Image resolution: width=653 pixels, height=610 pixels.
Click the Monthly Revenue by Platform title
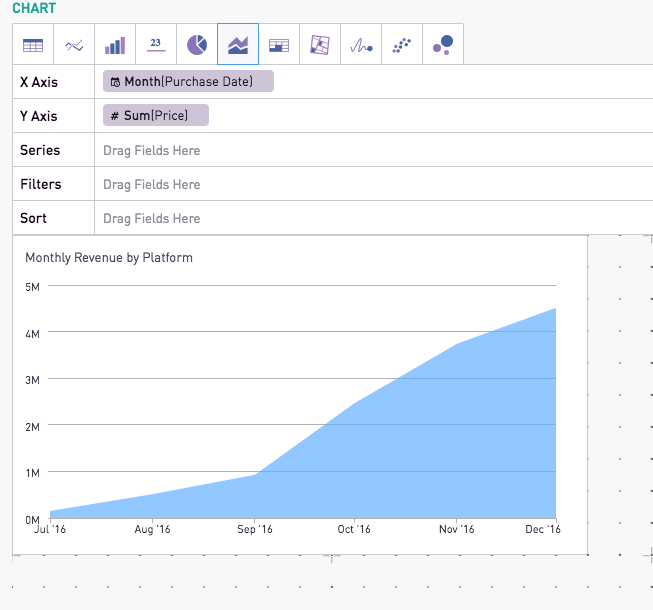pos(109,257)
